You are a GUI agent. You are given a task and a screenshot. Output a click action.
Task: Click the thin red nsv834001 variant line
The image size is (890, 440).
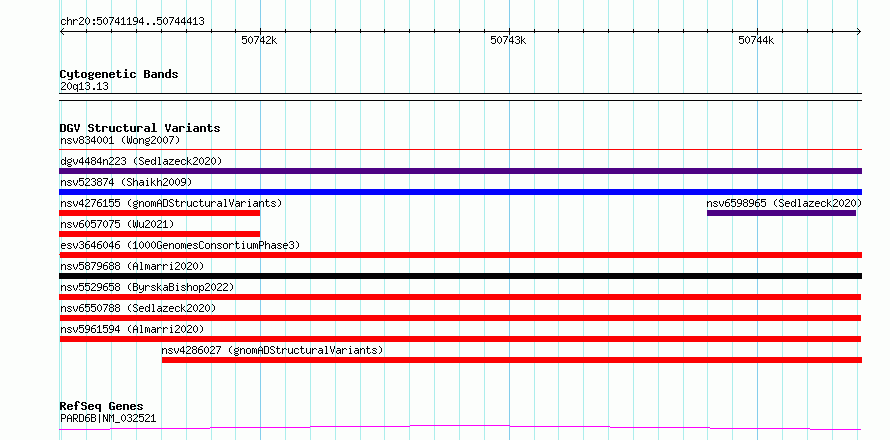460,150
